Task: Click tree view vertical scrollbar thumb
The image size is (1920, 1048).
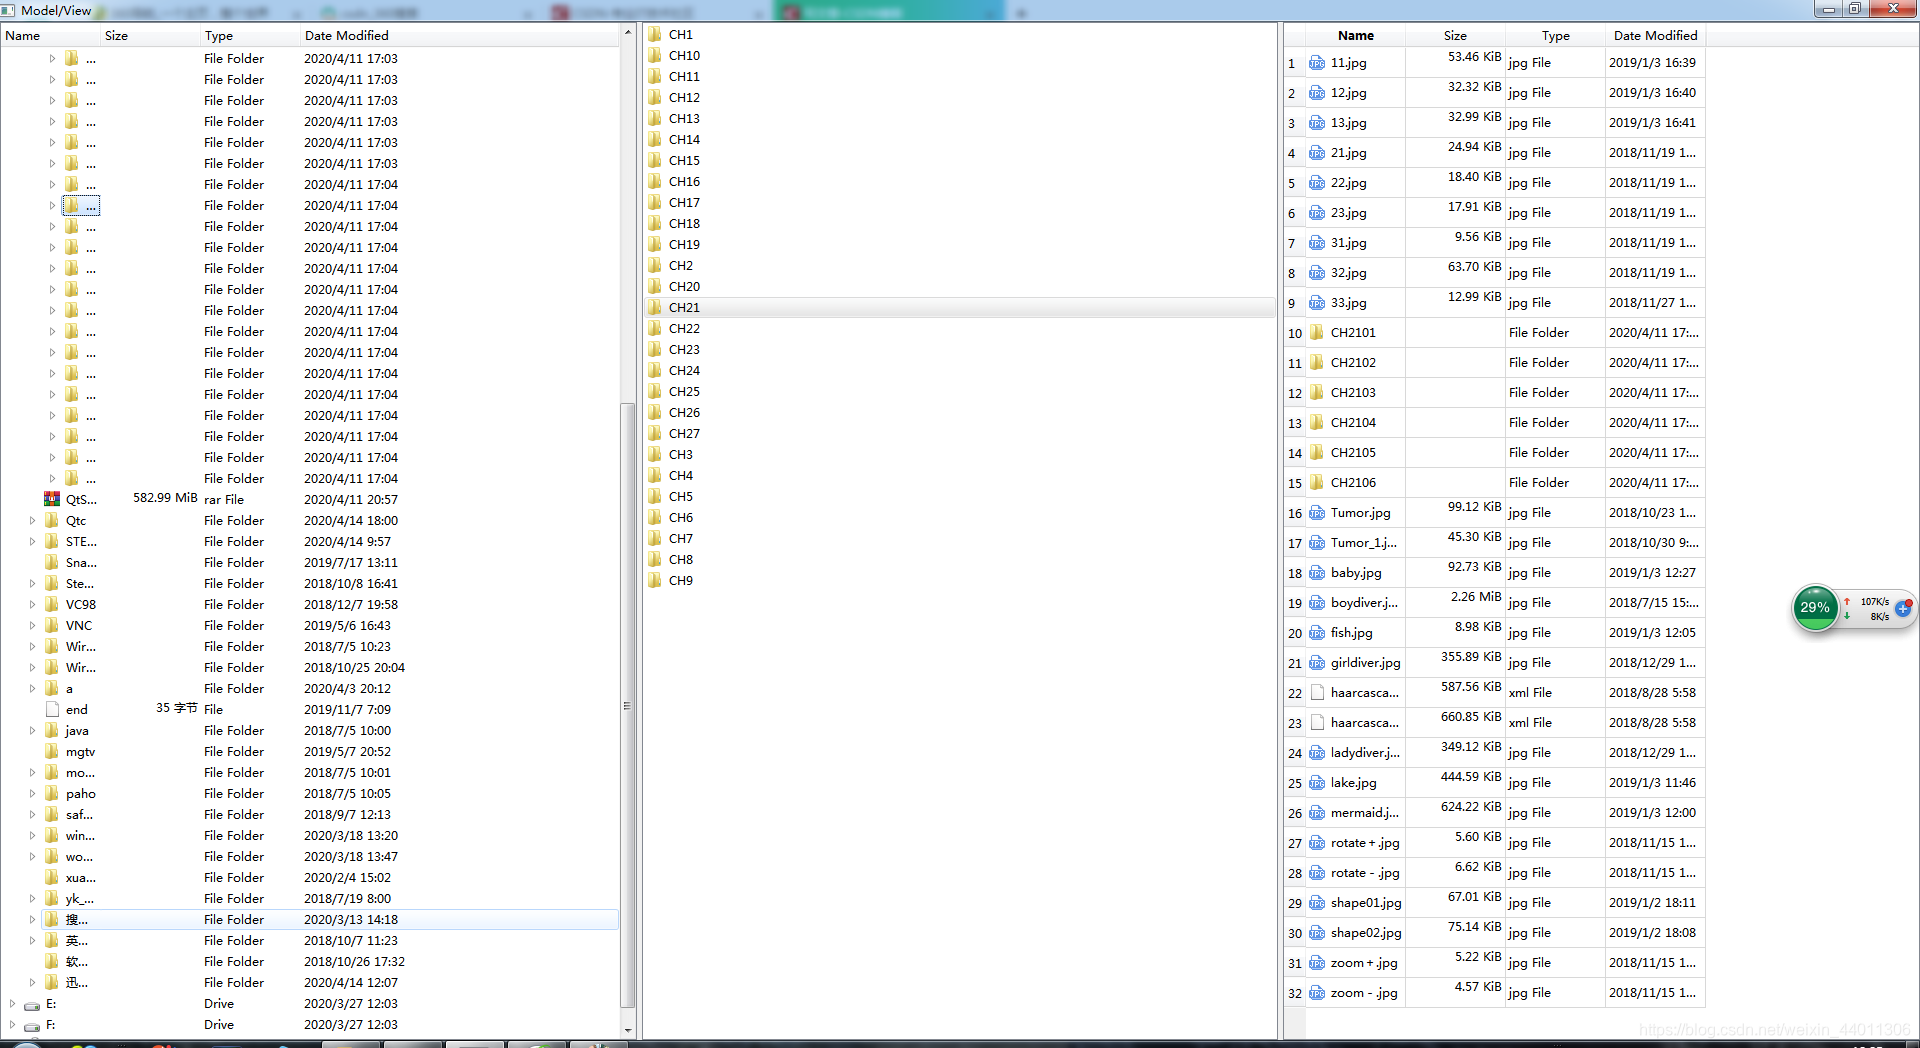Action: pos(628,705)
